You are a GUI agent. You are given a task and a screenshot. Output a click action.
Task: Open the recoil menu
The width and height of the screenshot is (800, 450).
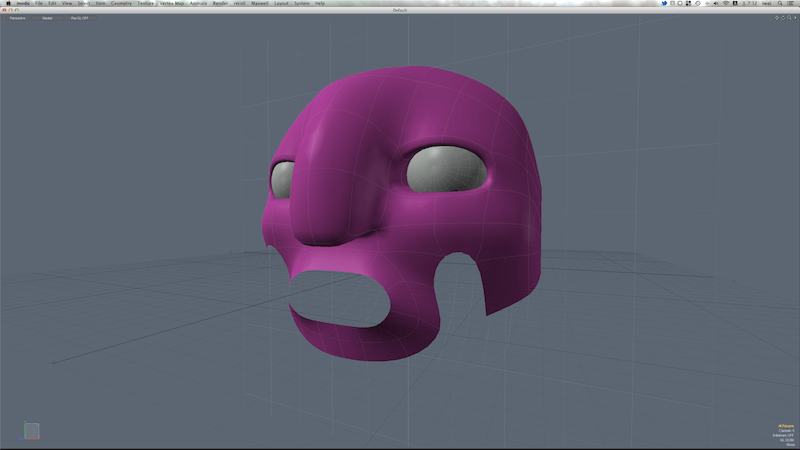(x=239, y=3)
